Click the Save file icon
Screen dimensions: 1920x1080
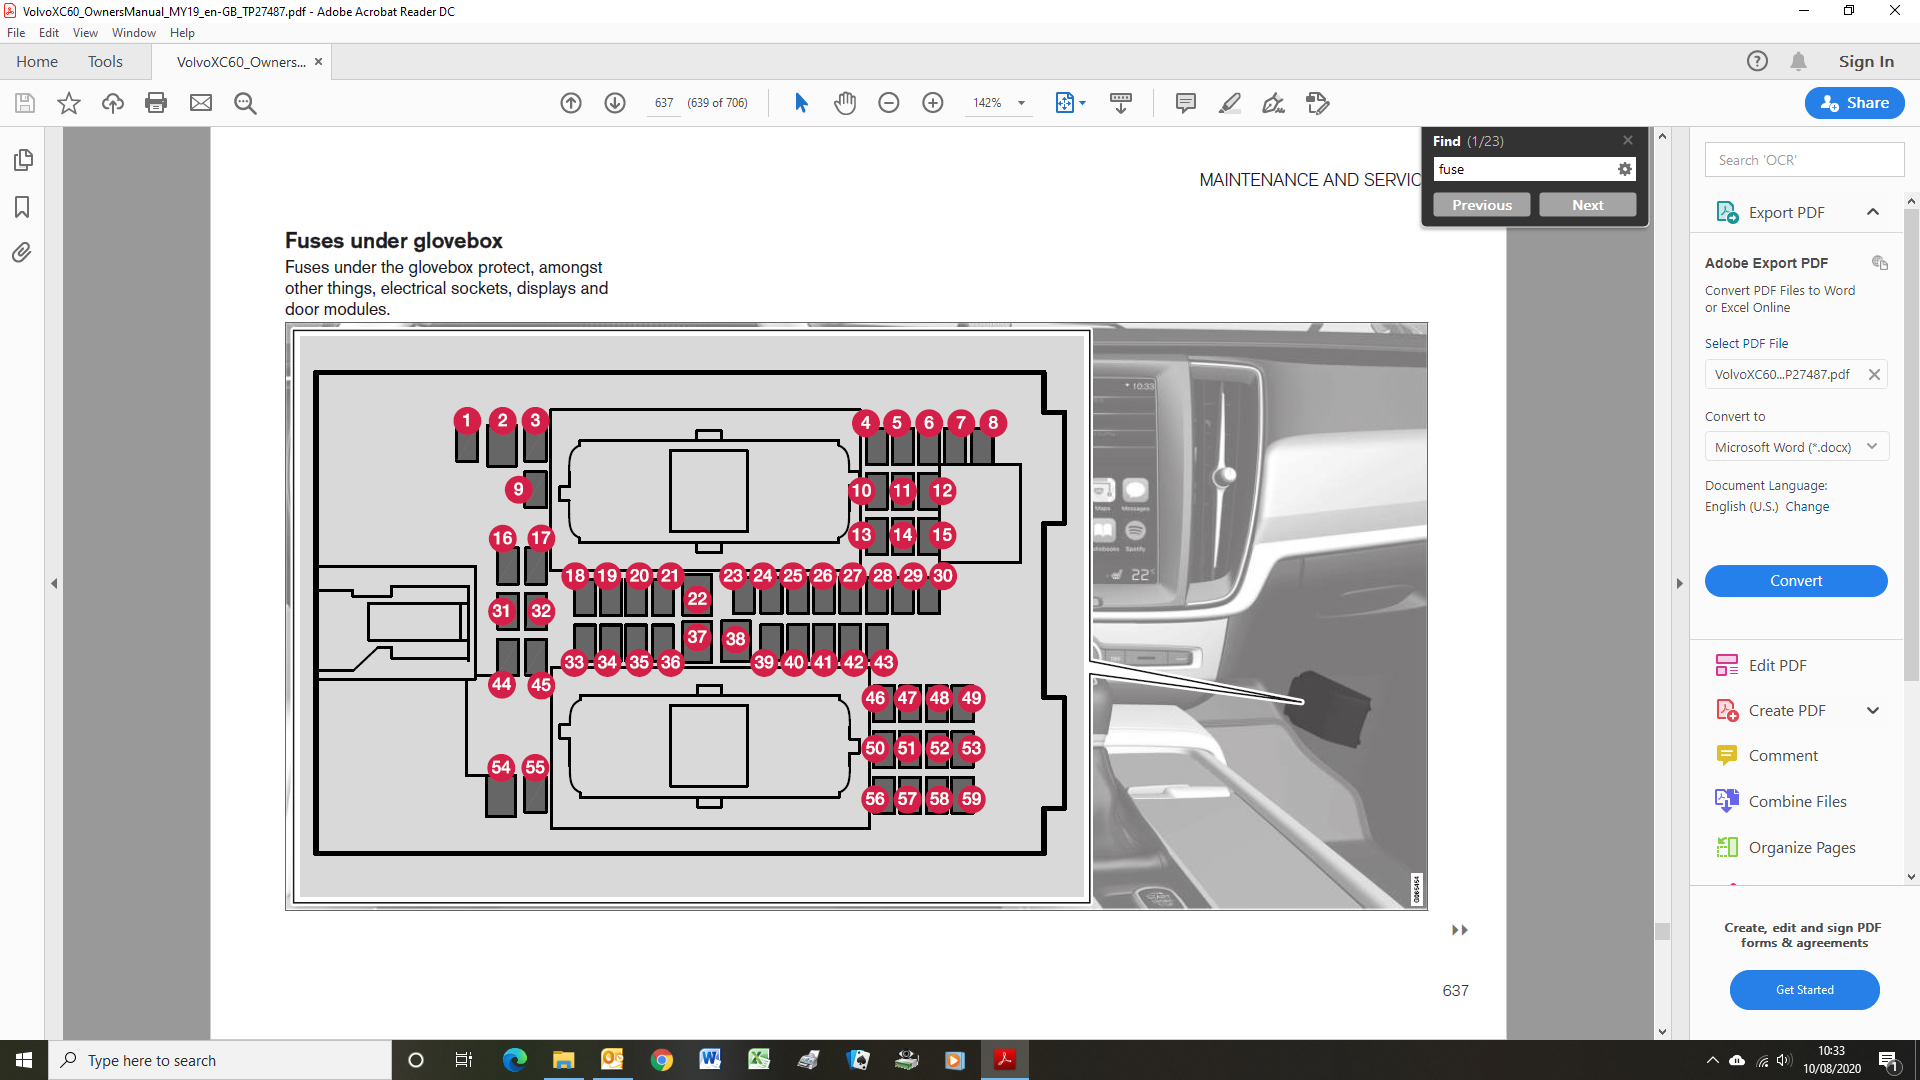[25, 103]
